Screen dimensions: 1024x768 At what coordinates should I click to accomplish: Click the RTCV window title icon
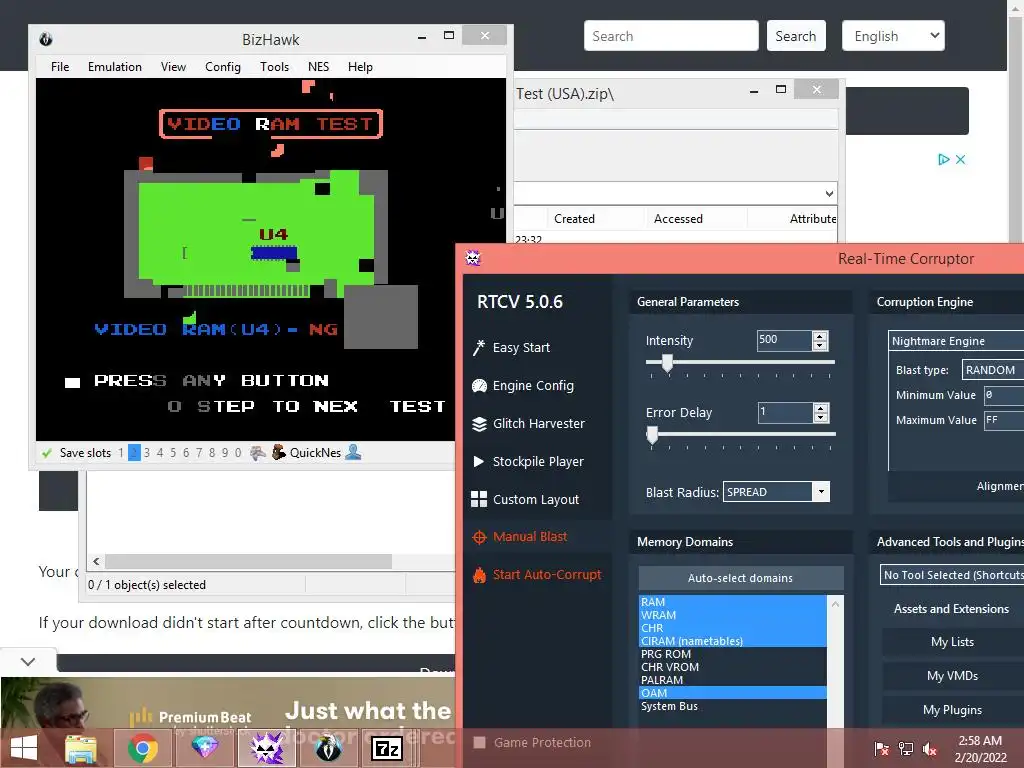click(473, 258)
